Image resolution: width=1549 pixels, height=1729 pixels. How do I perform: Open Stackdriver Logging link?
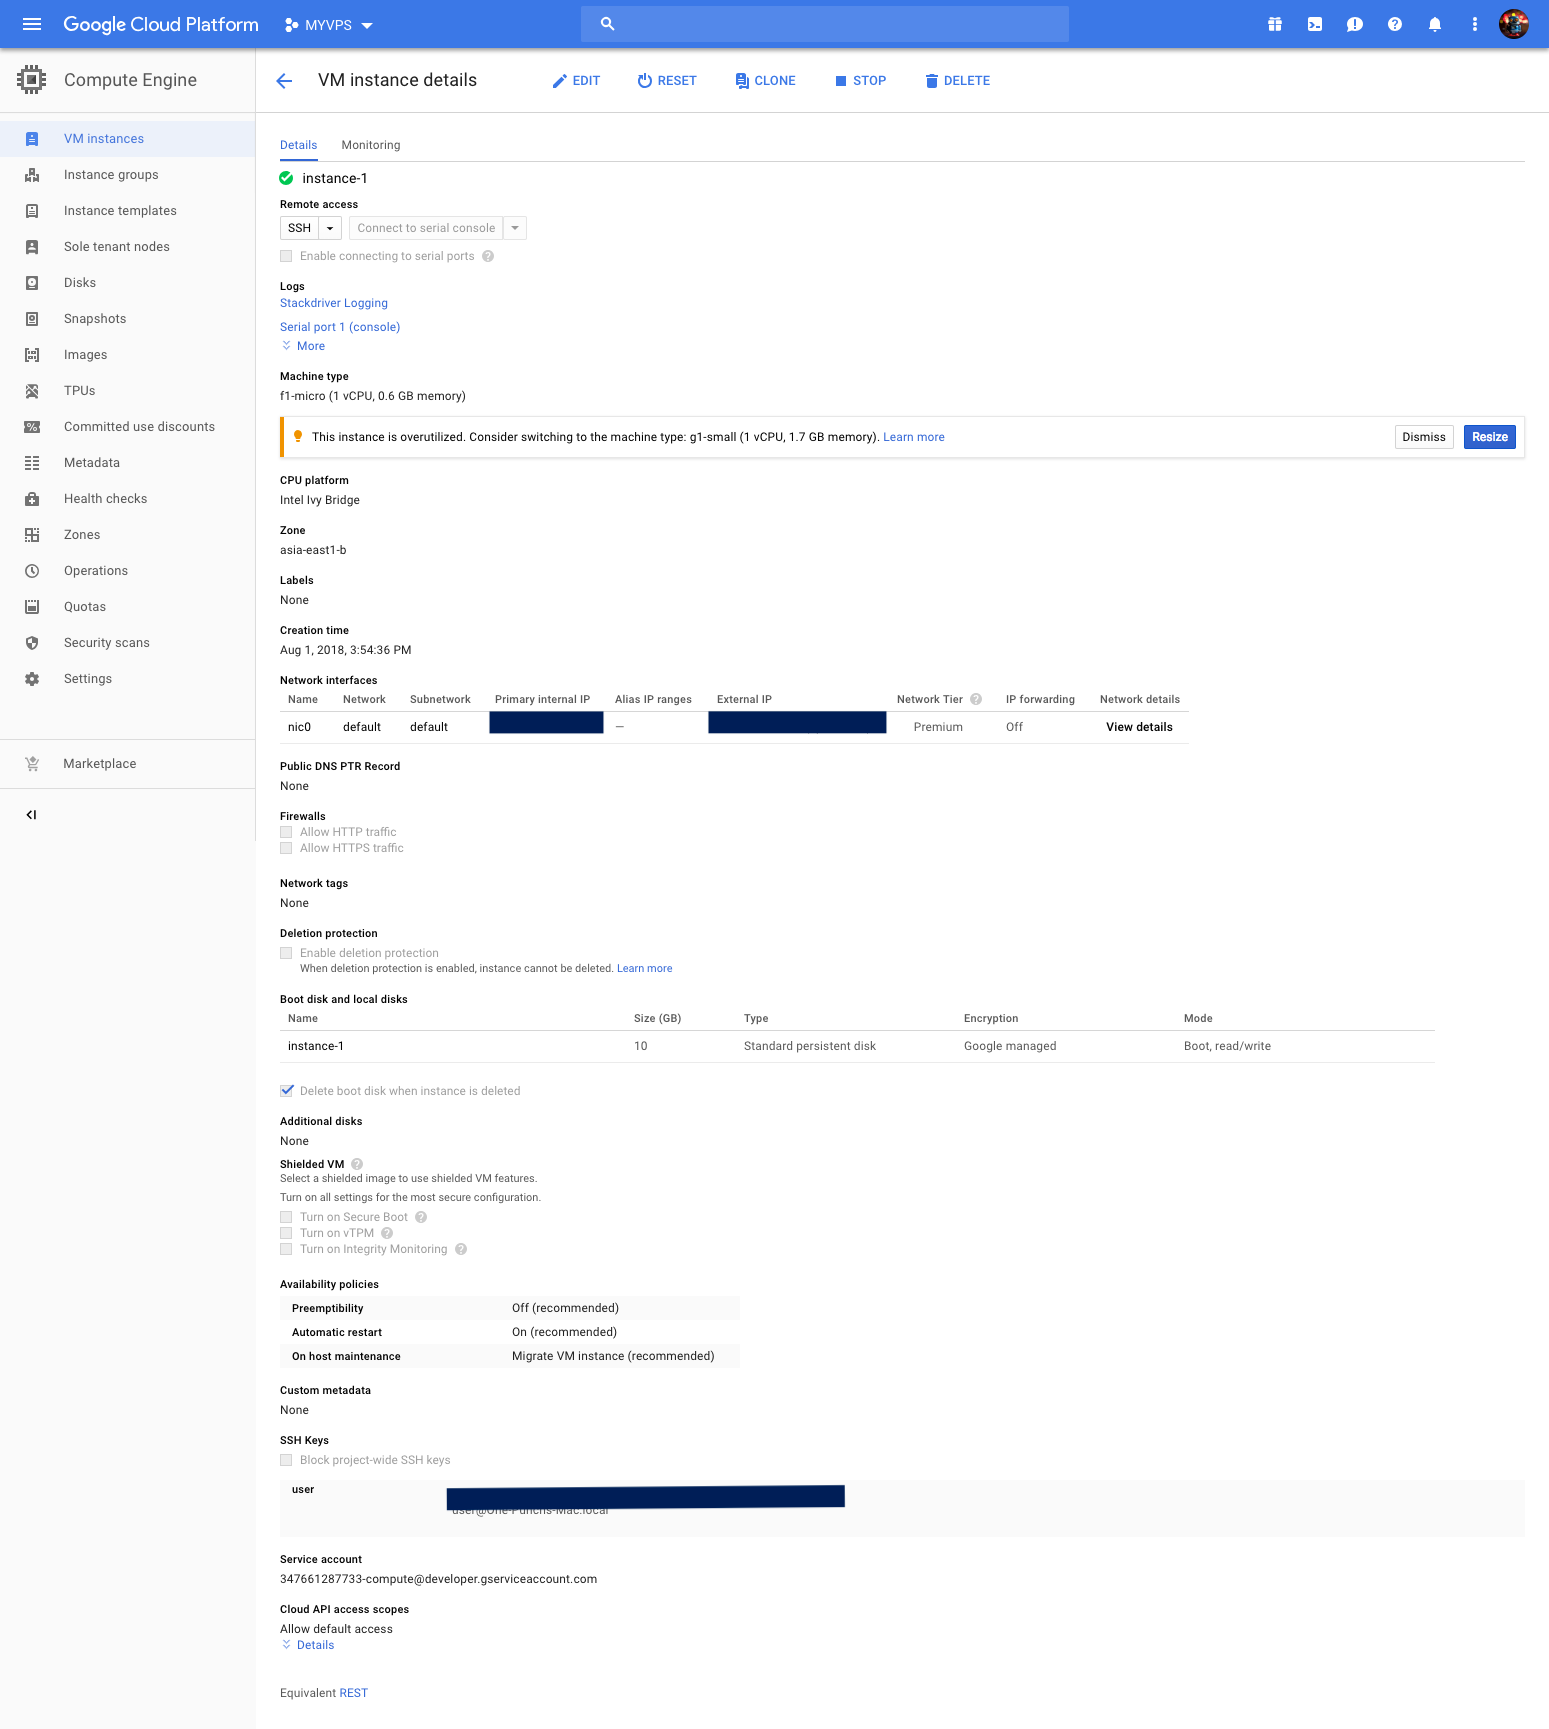[x=334, y=303]
